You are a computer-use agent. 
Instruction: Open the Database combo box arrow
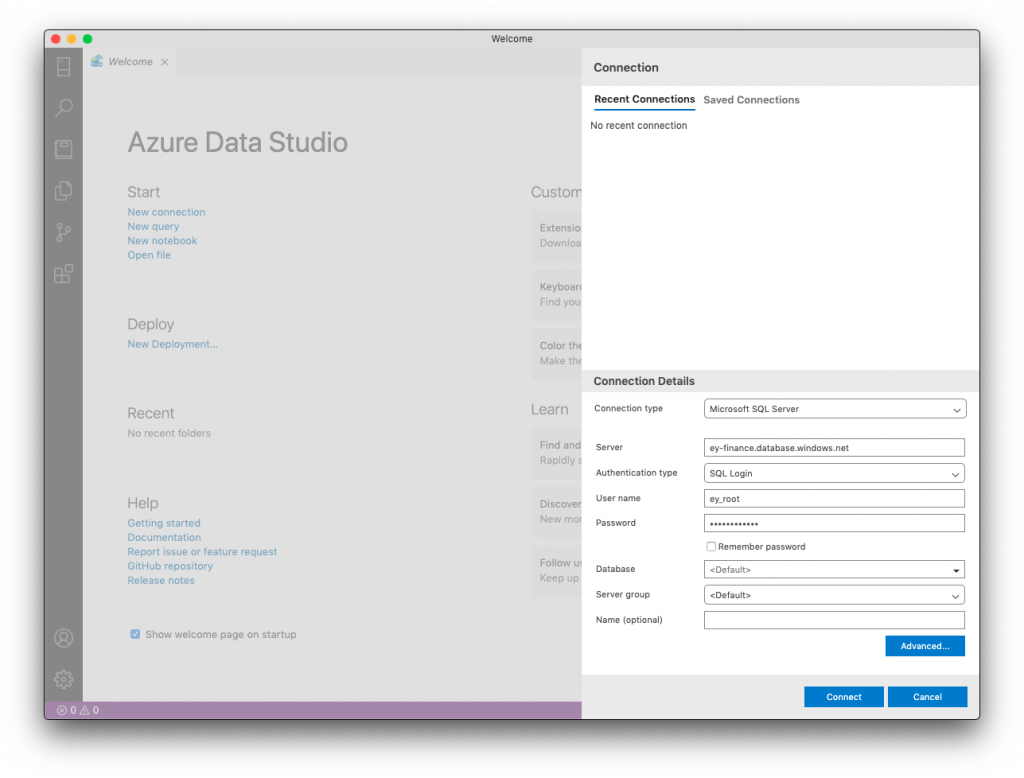(x=957, y=570)
